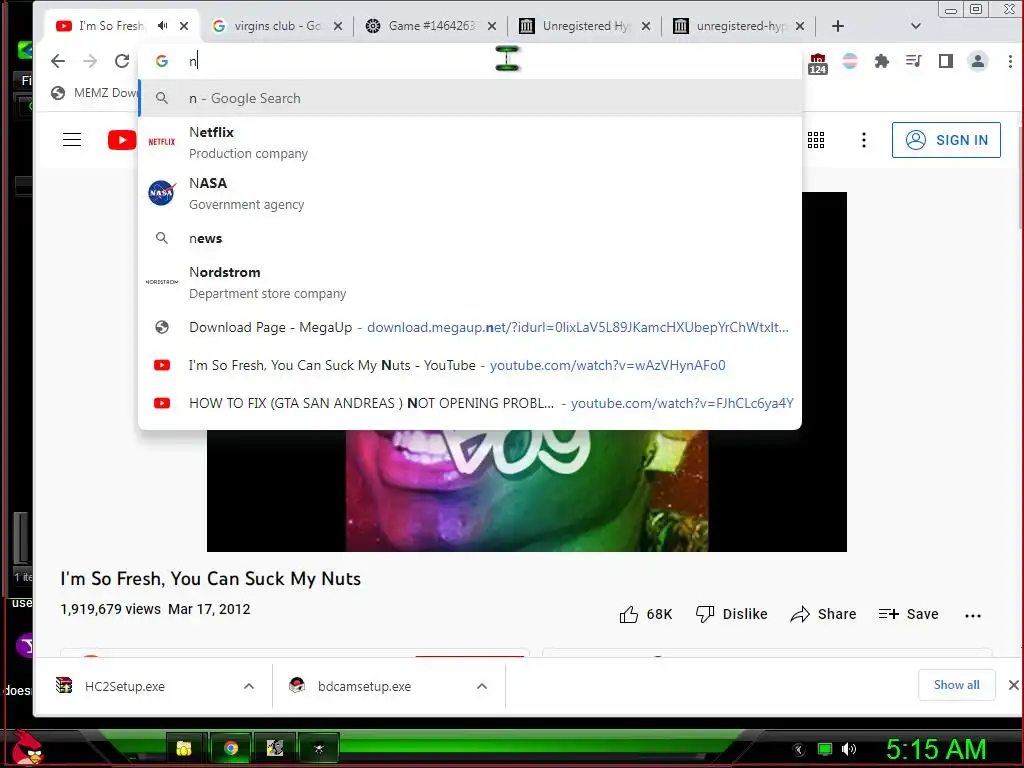Screen dimensions: 1024x768
Task: Close the "unregistered-hyp" tab
Action: click(x=800, y=26)
